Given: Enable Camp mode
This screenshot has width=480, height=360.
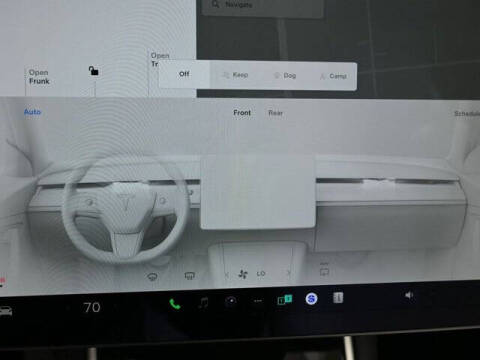Looking at the screenshot, I should tap(333, 76).
